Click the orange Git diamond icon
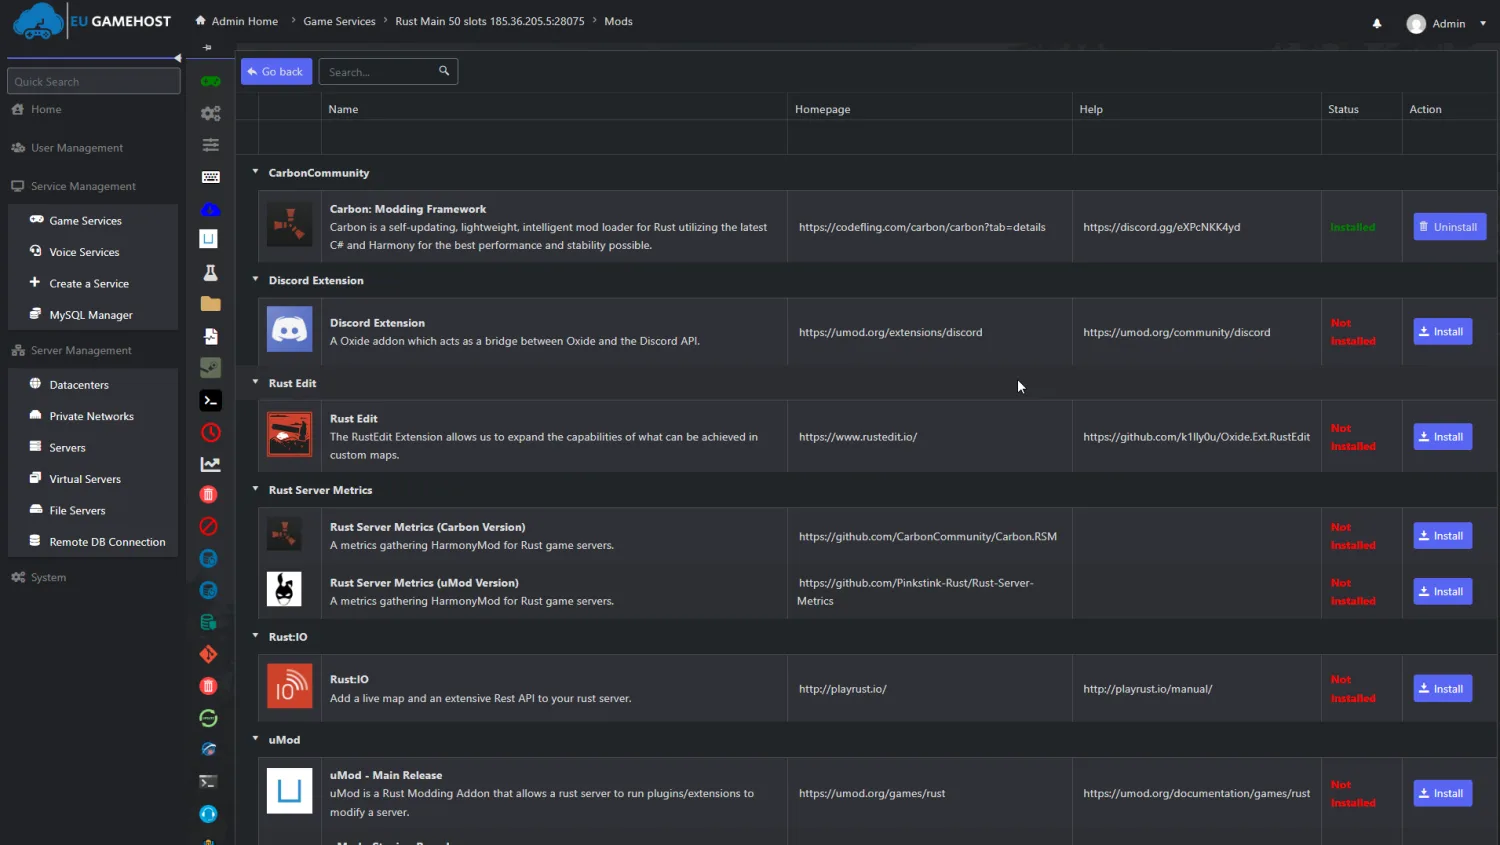Viewport: 1500px width, 845px height. pos(208,654)
